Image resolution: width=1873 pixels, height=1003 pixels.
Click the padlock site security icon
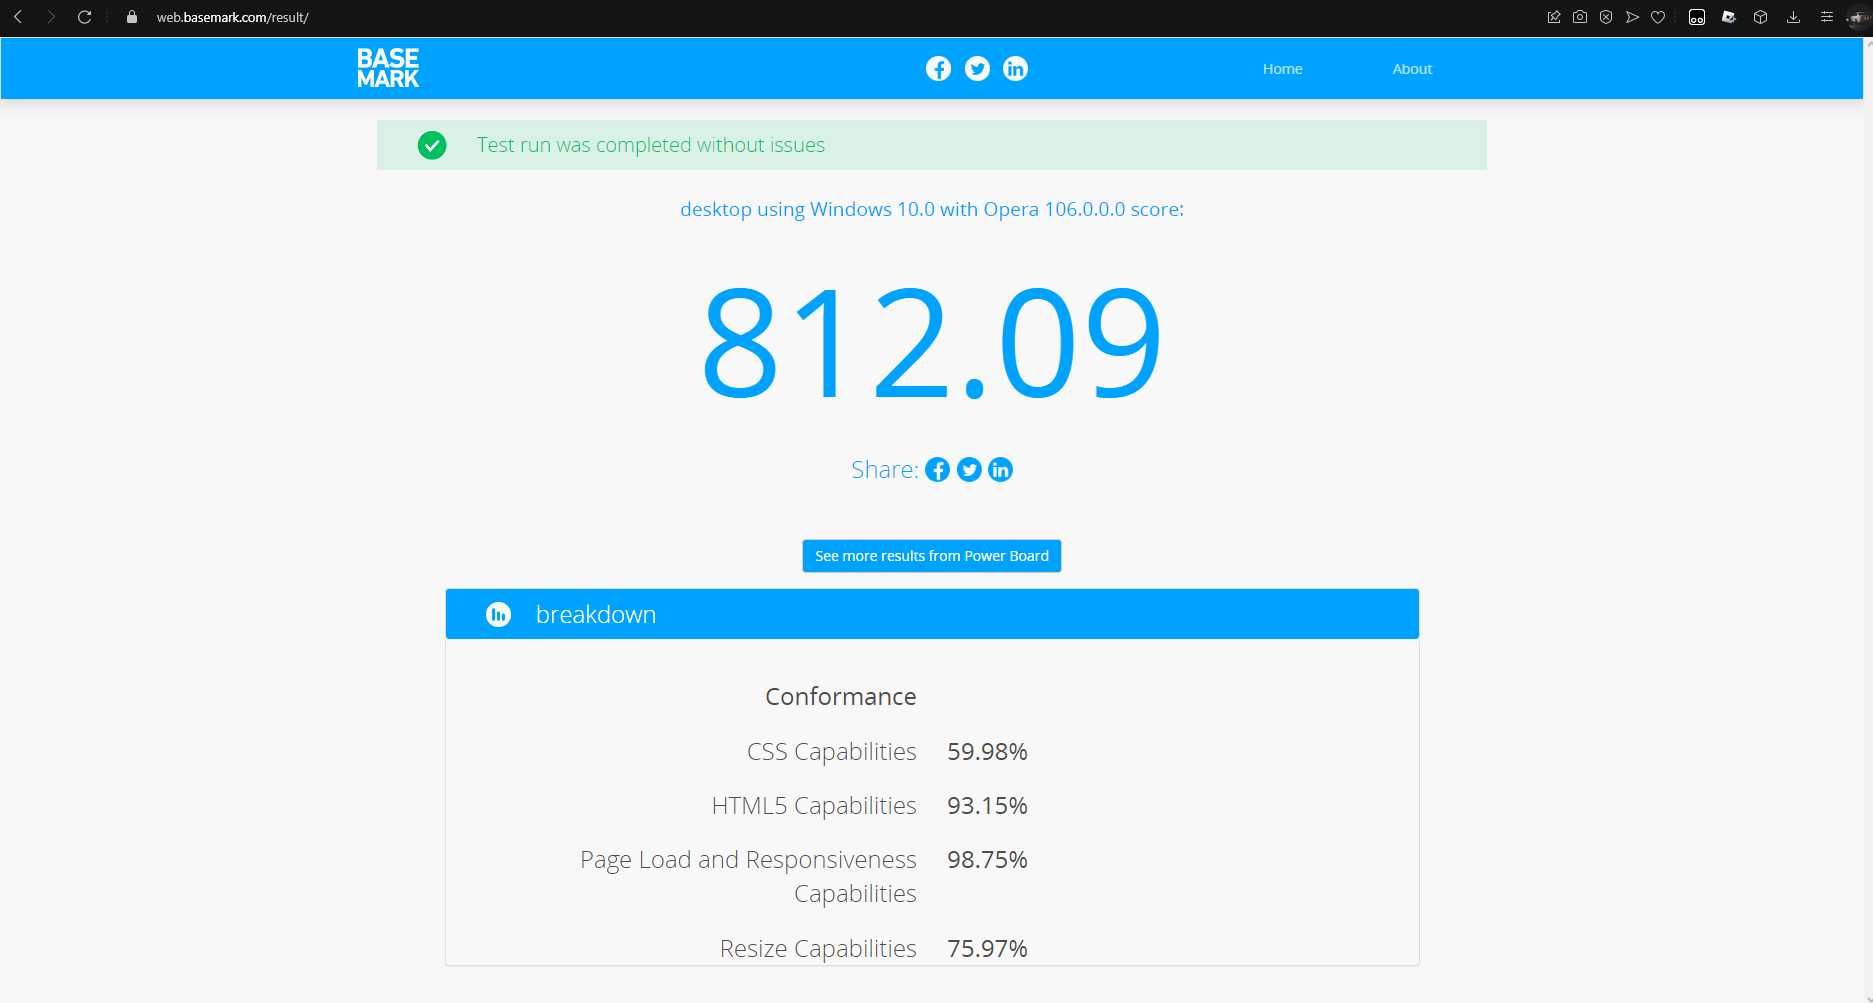coord(131,17)
